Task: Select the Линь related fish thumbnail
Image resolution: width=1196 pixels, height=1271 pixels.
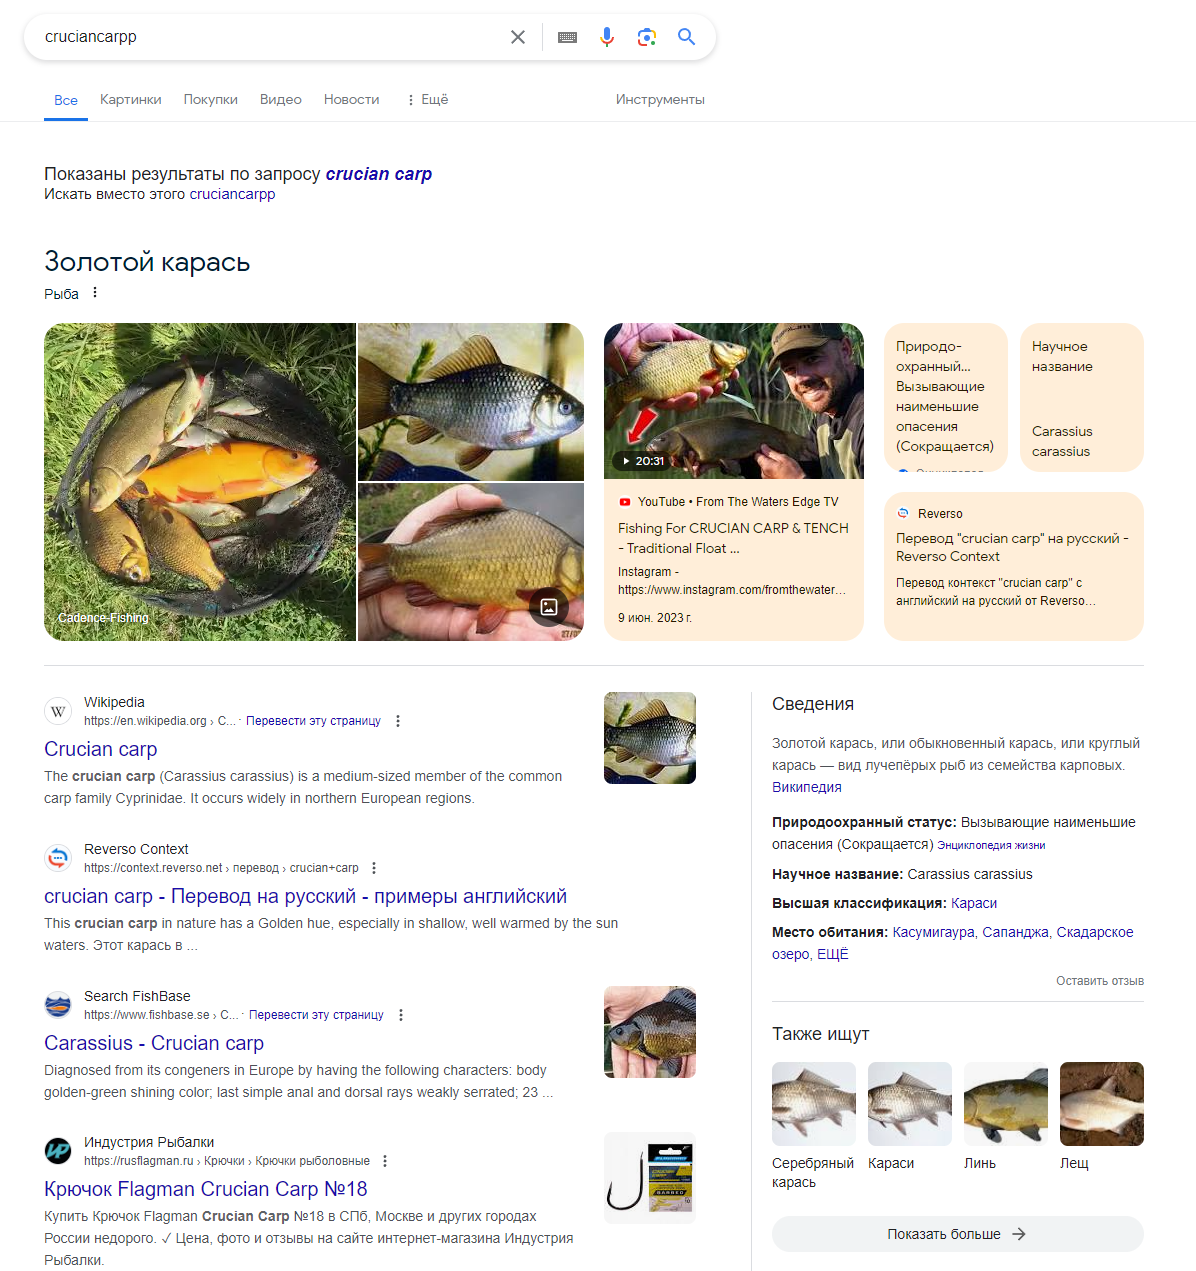Action: 1006,1104
